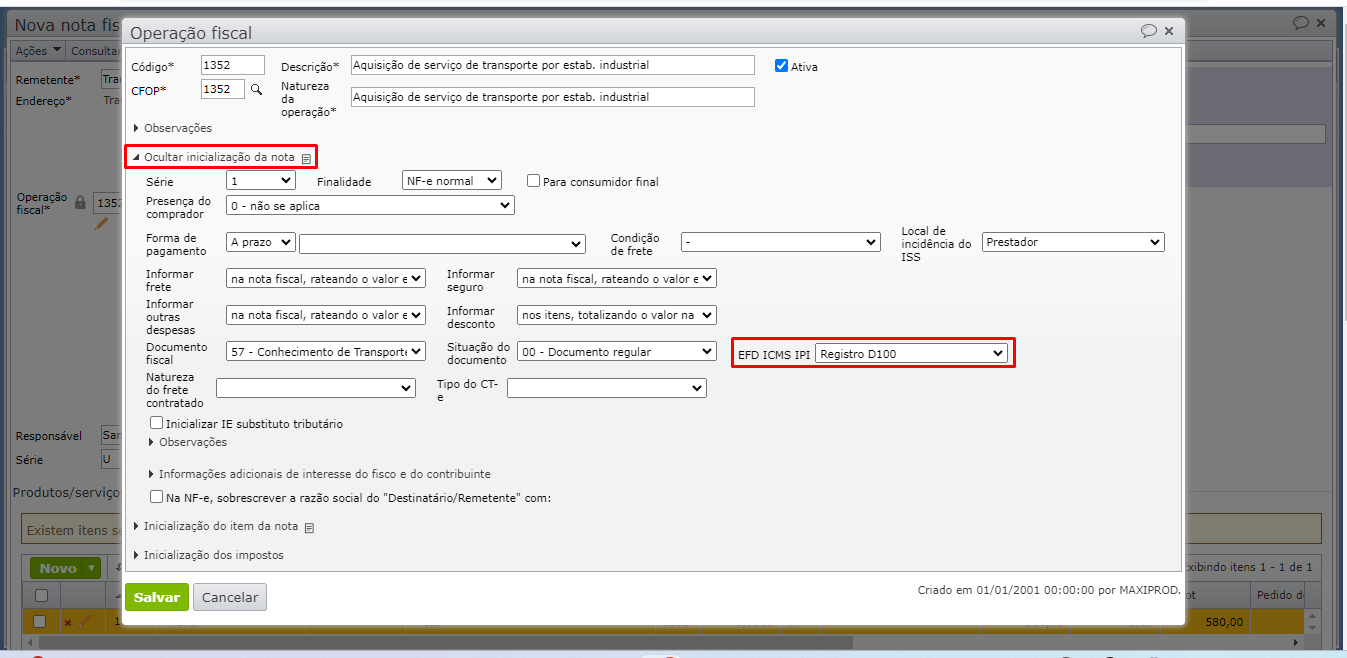The width and height of the screenshot is (1347, 658).
Task: Click the Código input field
Action: [233, 65]
